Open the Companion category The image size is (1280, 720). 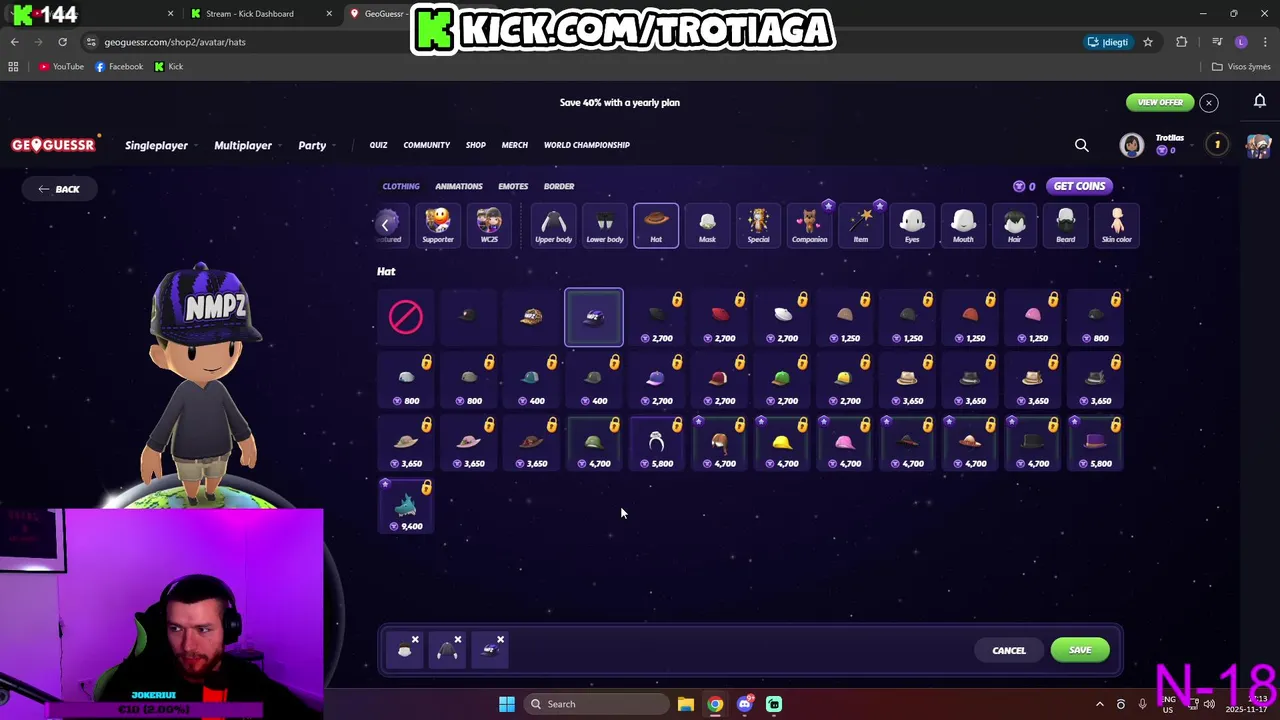tap(809, 225)
